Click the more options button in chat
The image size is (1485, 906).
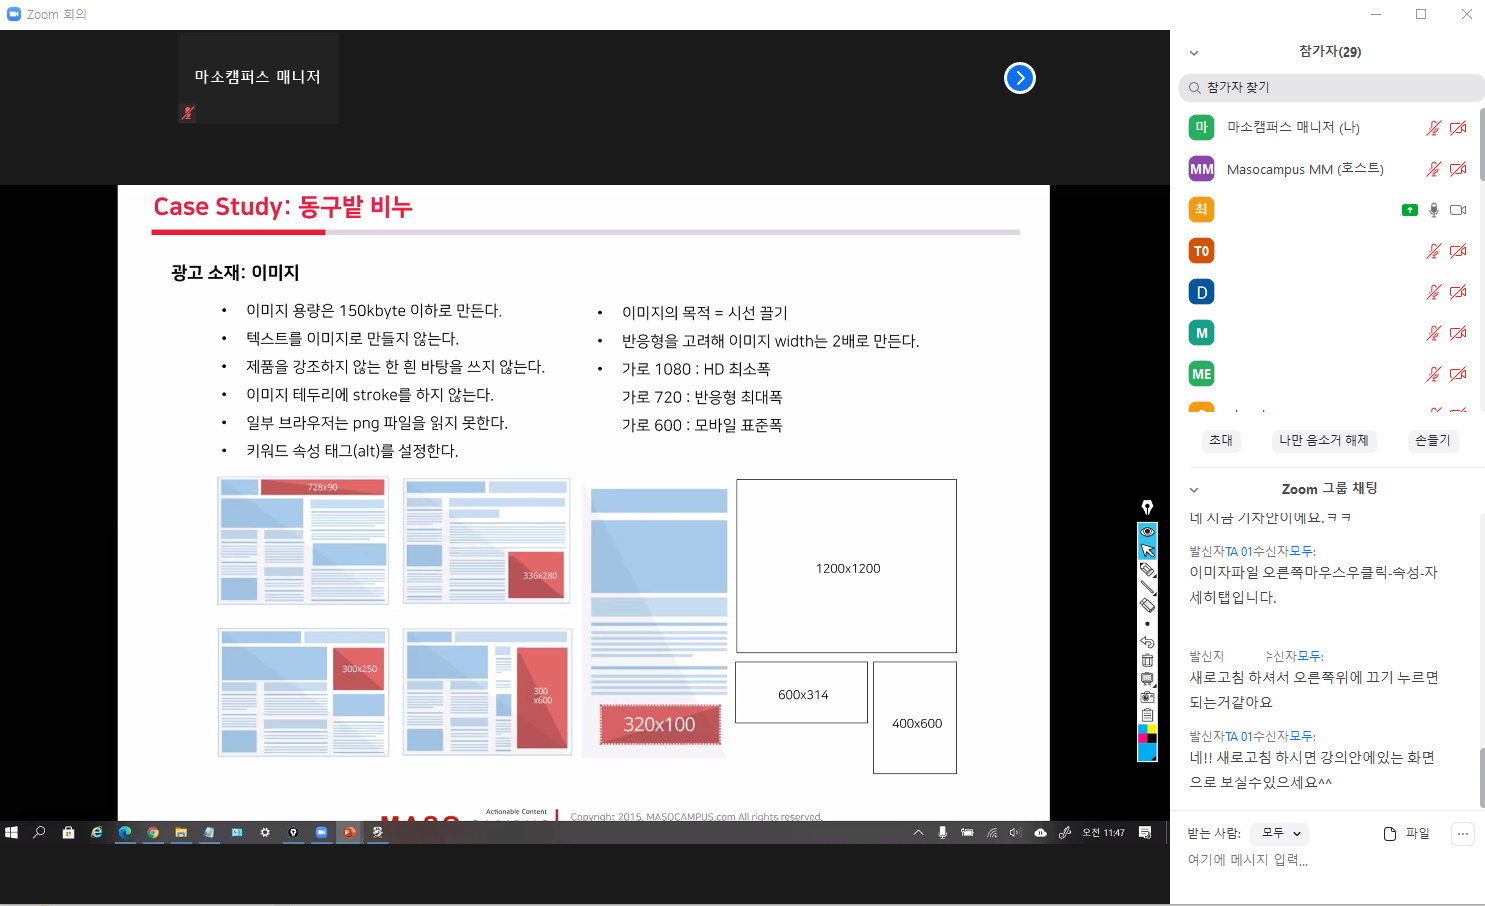(x=1462, y=834)
